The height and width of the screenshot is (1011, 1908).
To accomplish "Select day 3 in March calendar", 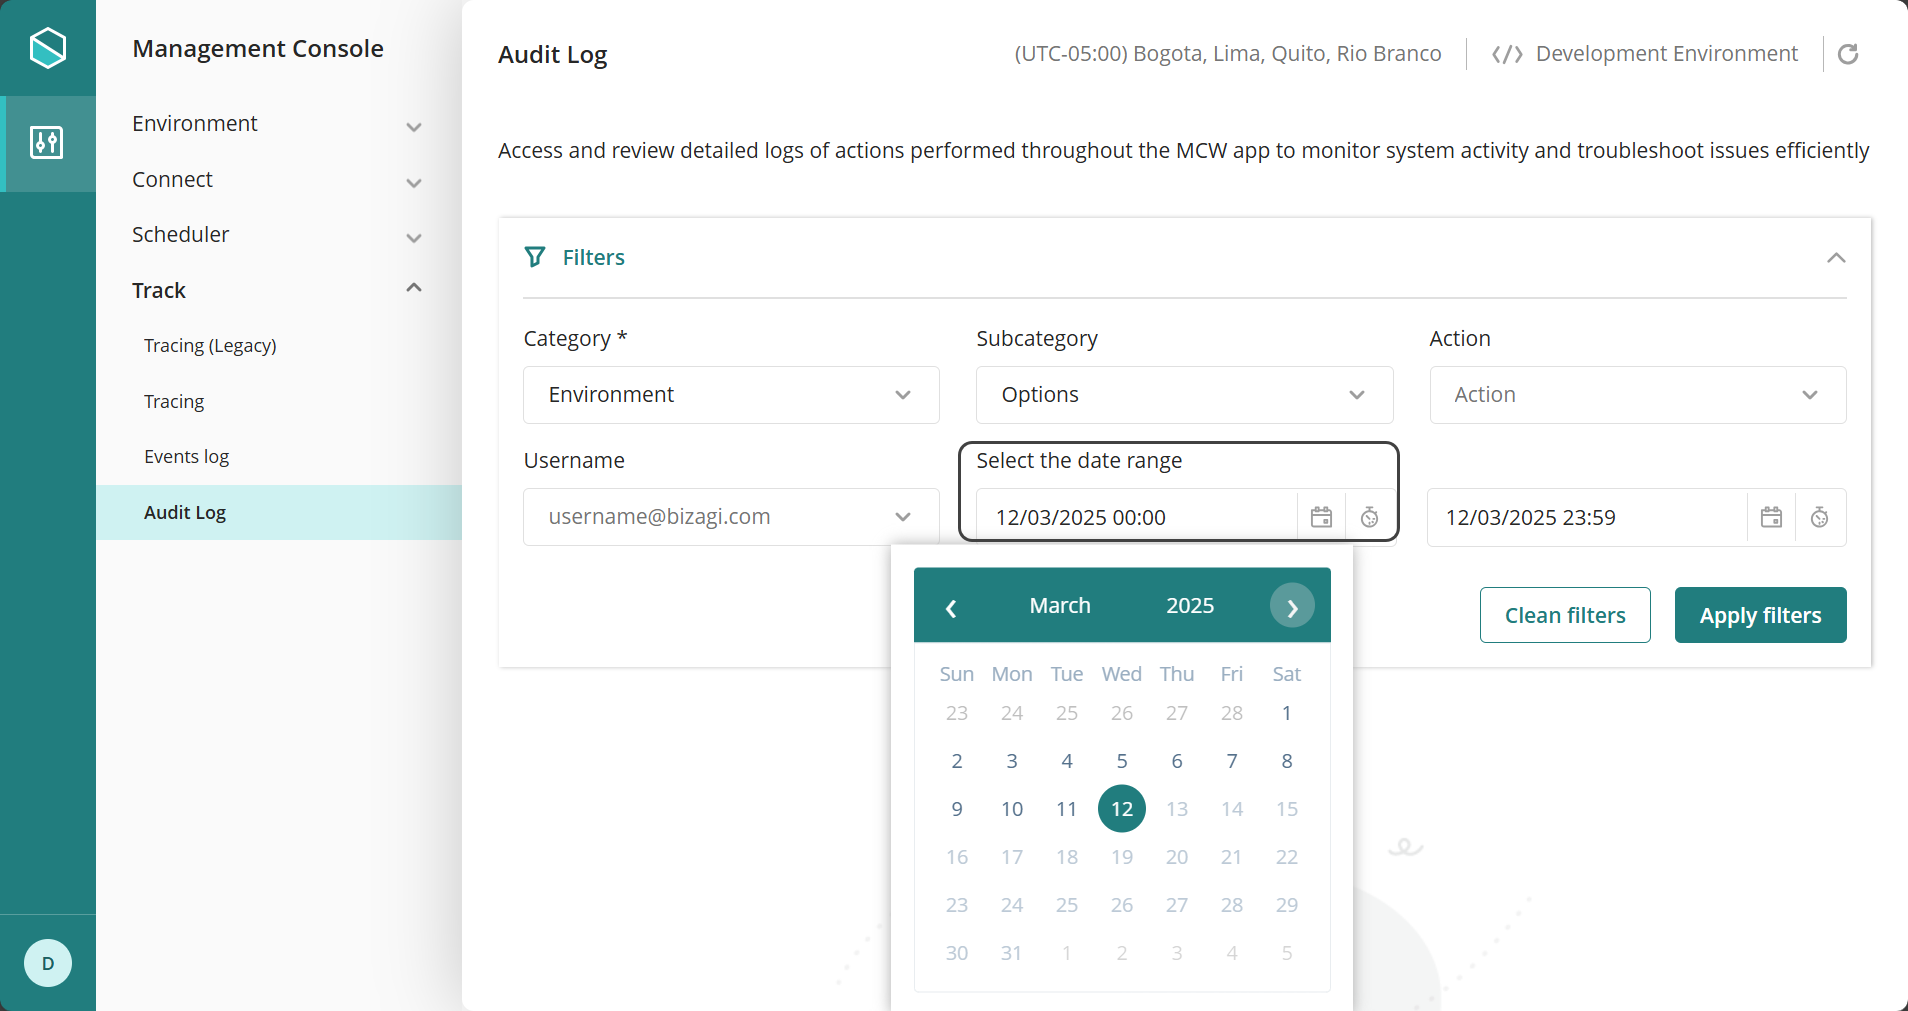I will pos(1012,761).
